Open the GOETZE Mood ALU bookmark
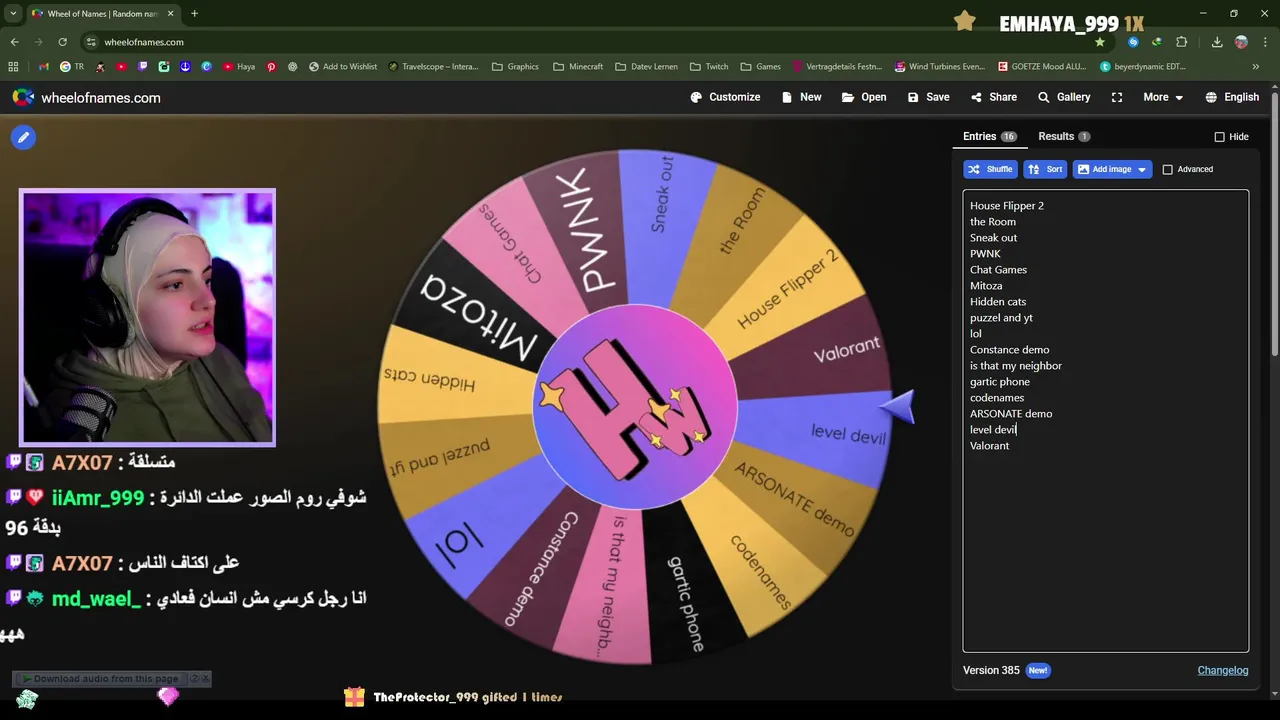 pos(1042,67)
